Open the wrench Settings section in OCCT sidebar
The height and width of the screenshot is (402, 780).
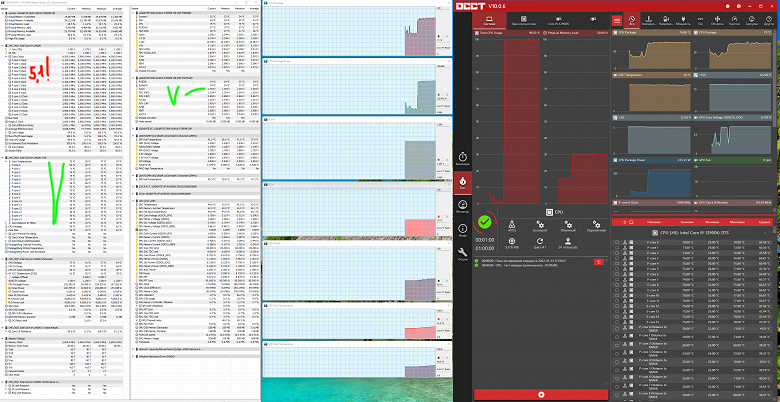[x=462, y=254]
